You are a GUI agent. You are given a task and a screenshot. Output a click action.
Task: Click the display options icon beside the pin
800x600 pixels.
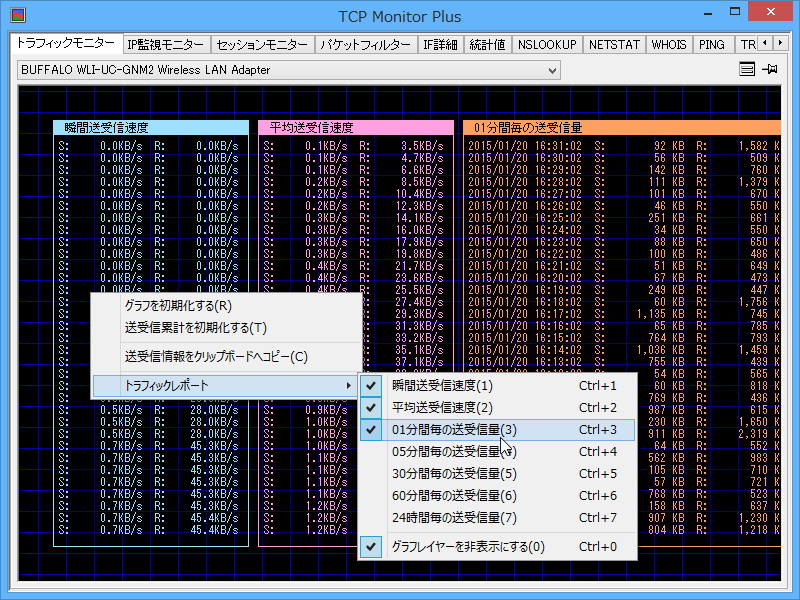(746, 68)
